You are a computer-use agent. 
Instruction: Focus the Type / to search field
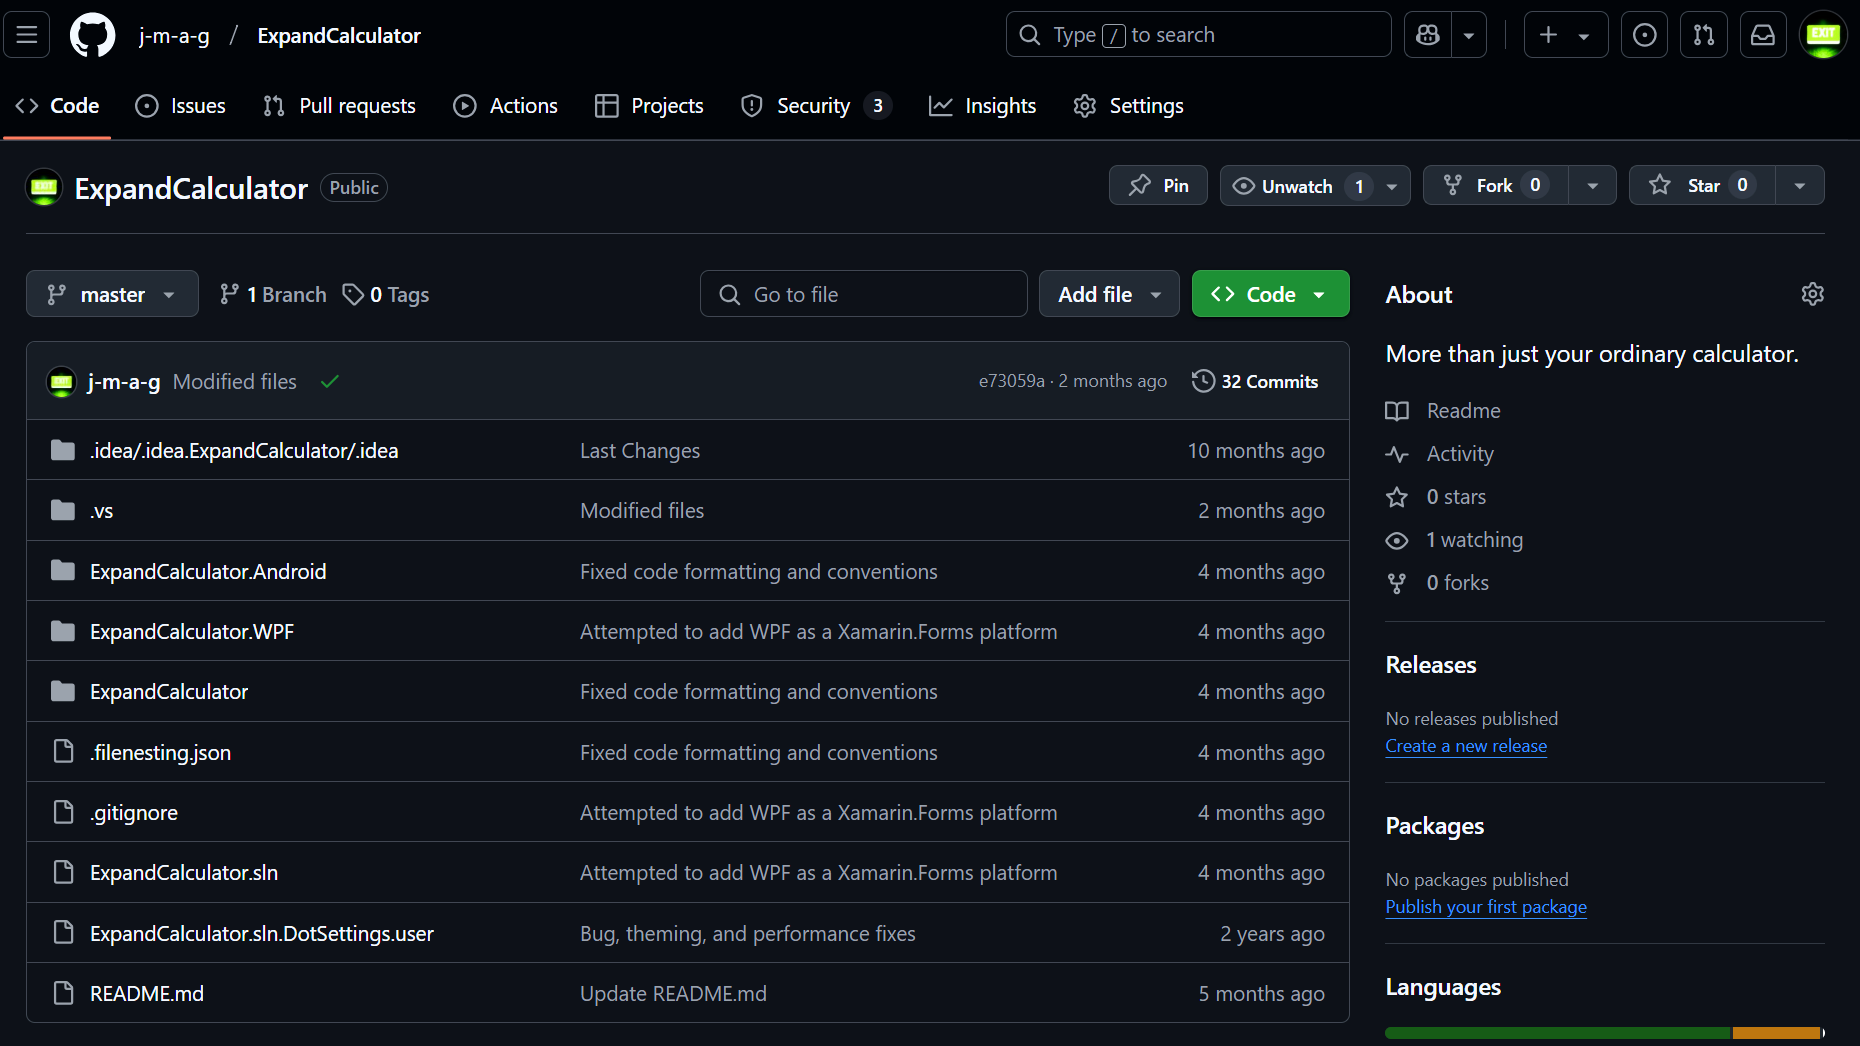click(1198, 35)
